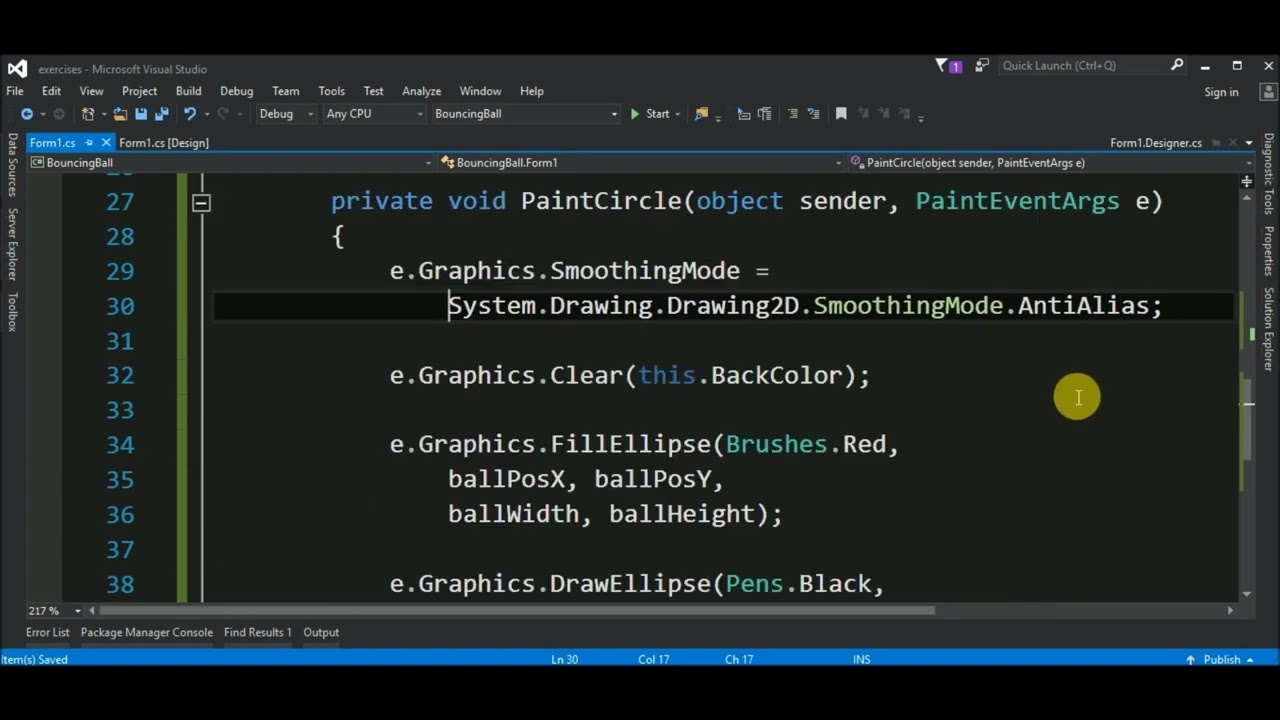
Task: Click the Open File folder icon
Action: coord(120,114)
